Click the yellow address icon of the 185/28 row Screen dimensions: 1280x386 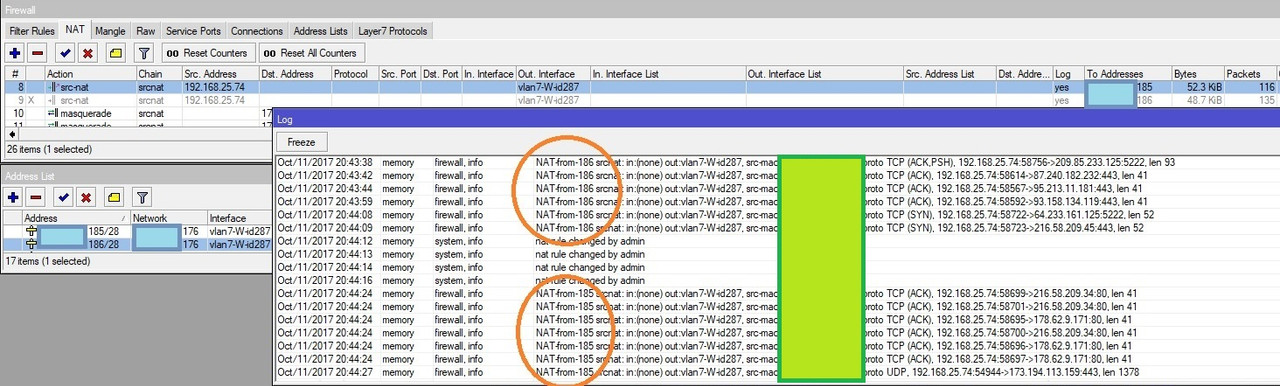(x=31, y=231)
